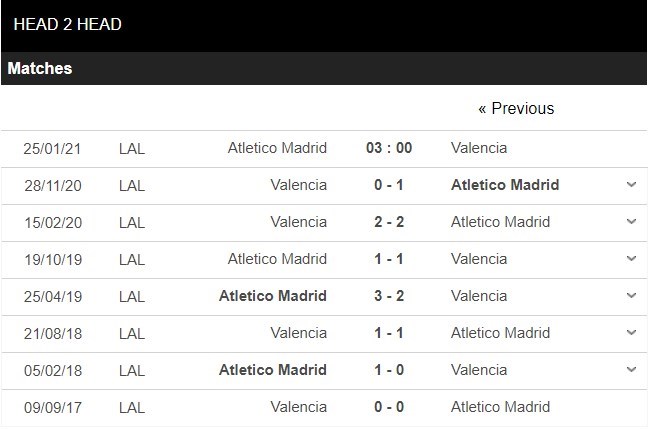Go to « Previous matches
Image resolution: width=649 pixels, height=429 pixels.
(x=515, y=108)
